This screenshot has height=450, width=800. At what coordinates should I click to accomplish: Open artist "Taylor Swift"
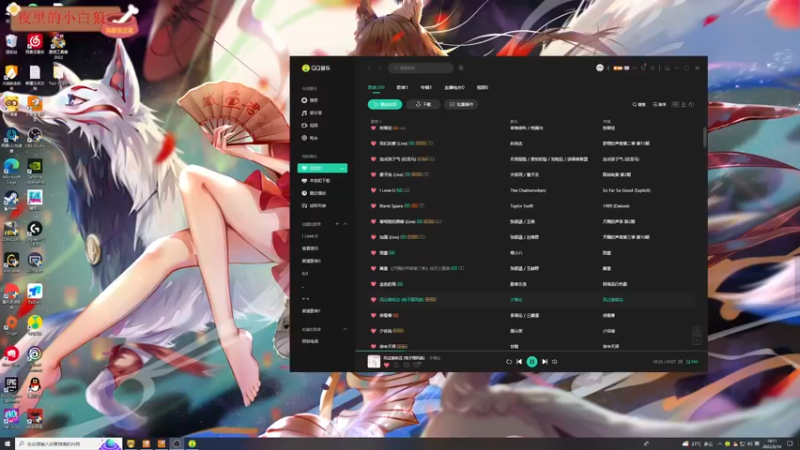tap(521, 206)
